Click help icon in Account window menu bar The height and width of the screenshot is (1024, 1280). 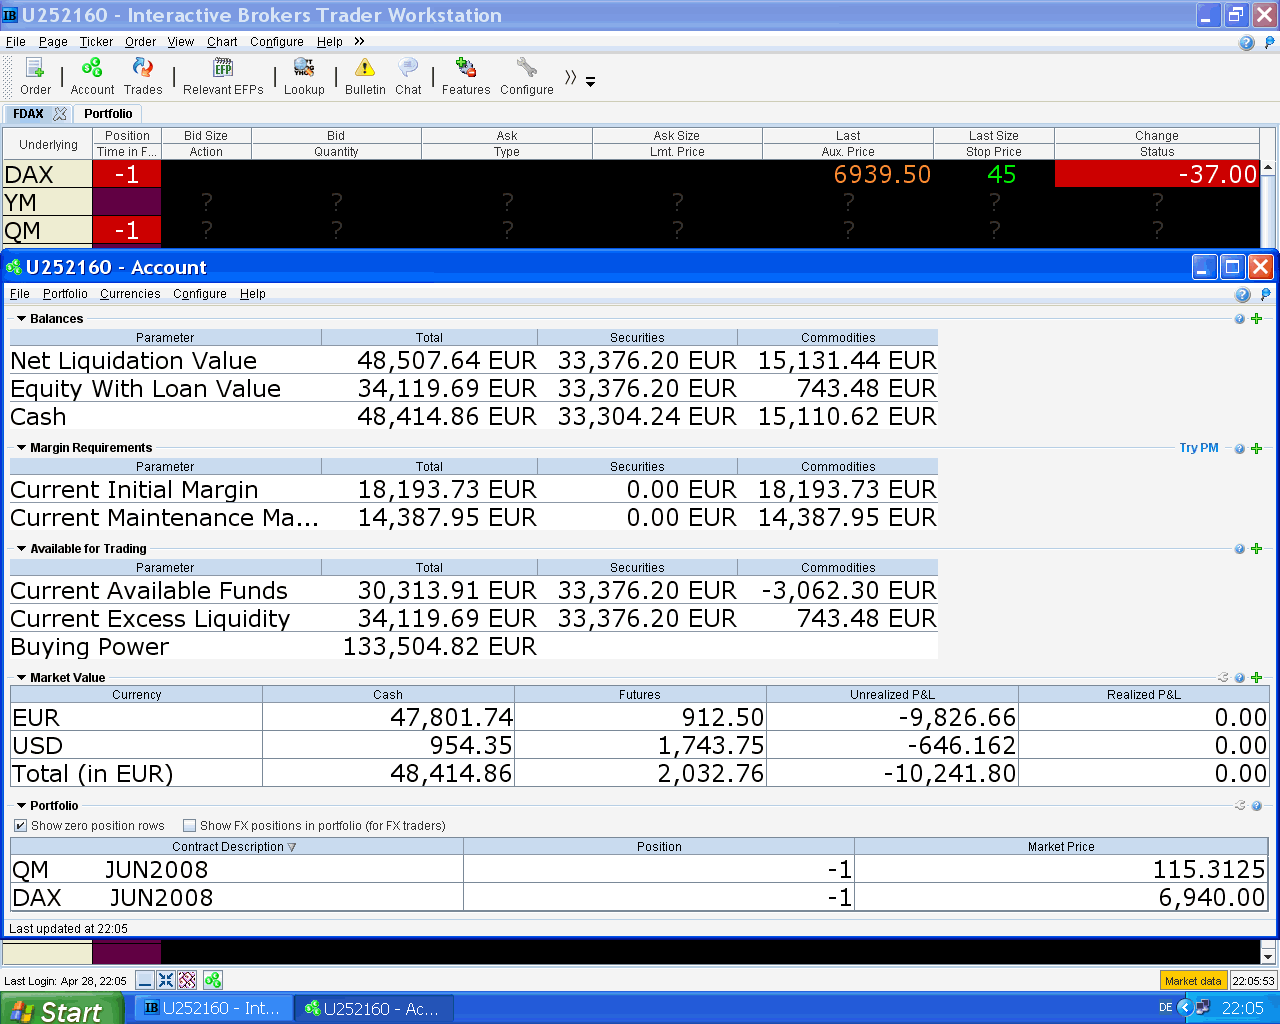1242,294
